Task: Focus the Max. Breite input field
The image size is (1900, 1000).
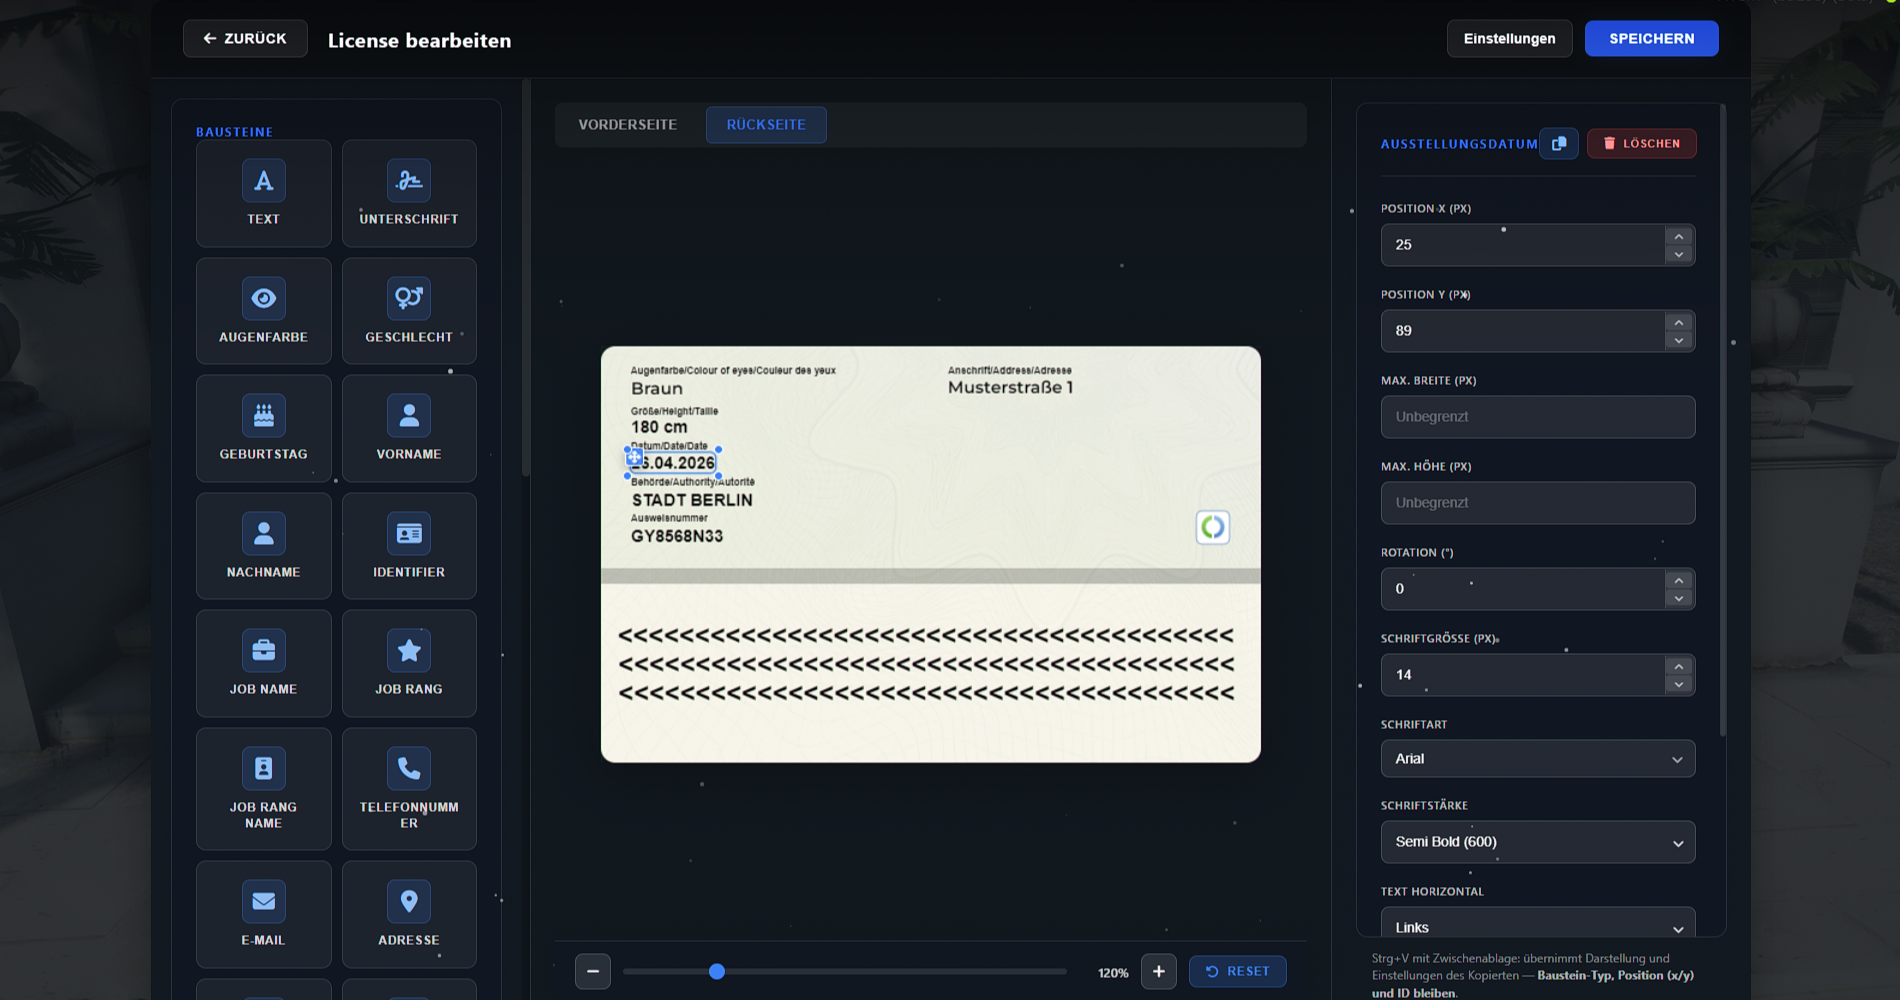Action: [x=1538, y=417]
